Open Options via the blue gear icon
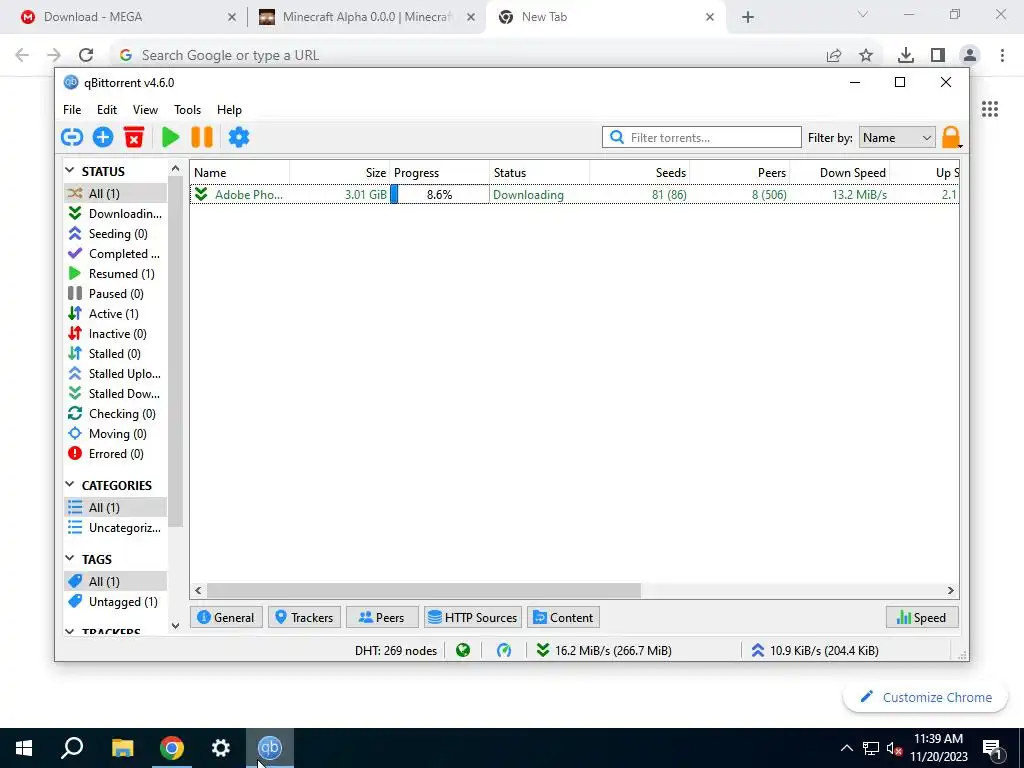The width and height of the screenshot is (1024, 768). point(238,137)
